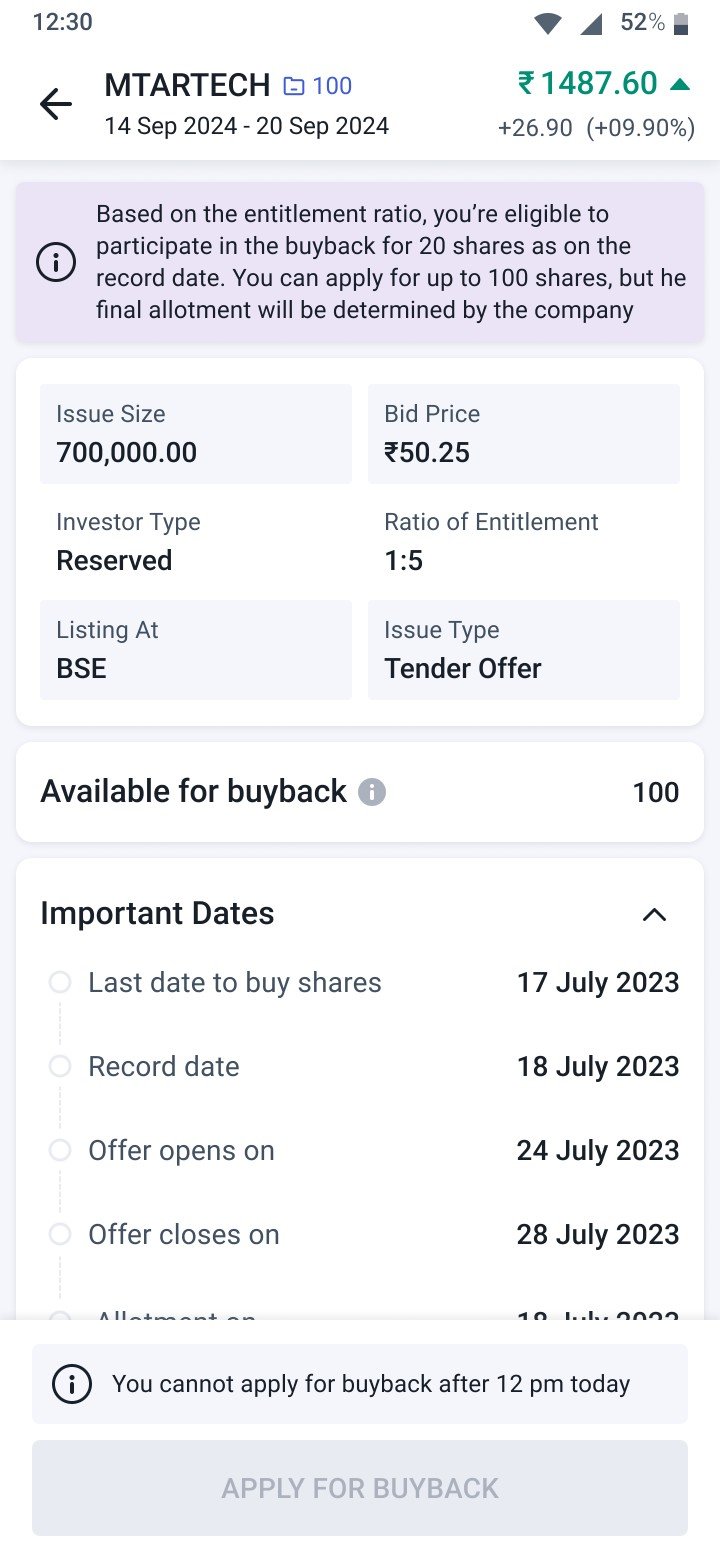
Task: Tap the Bid Price ₹50.25 tile
Action: (x=524, y=434)
